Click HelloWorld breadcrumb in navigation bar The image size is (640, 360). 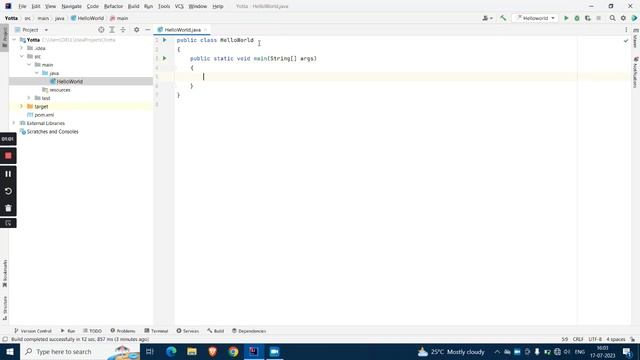[87, 18]
